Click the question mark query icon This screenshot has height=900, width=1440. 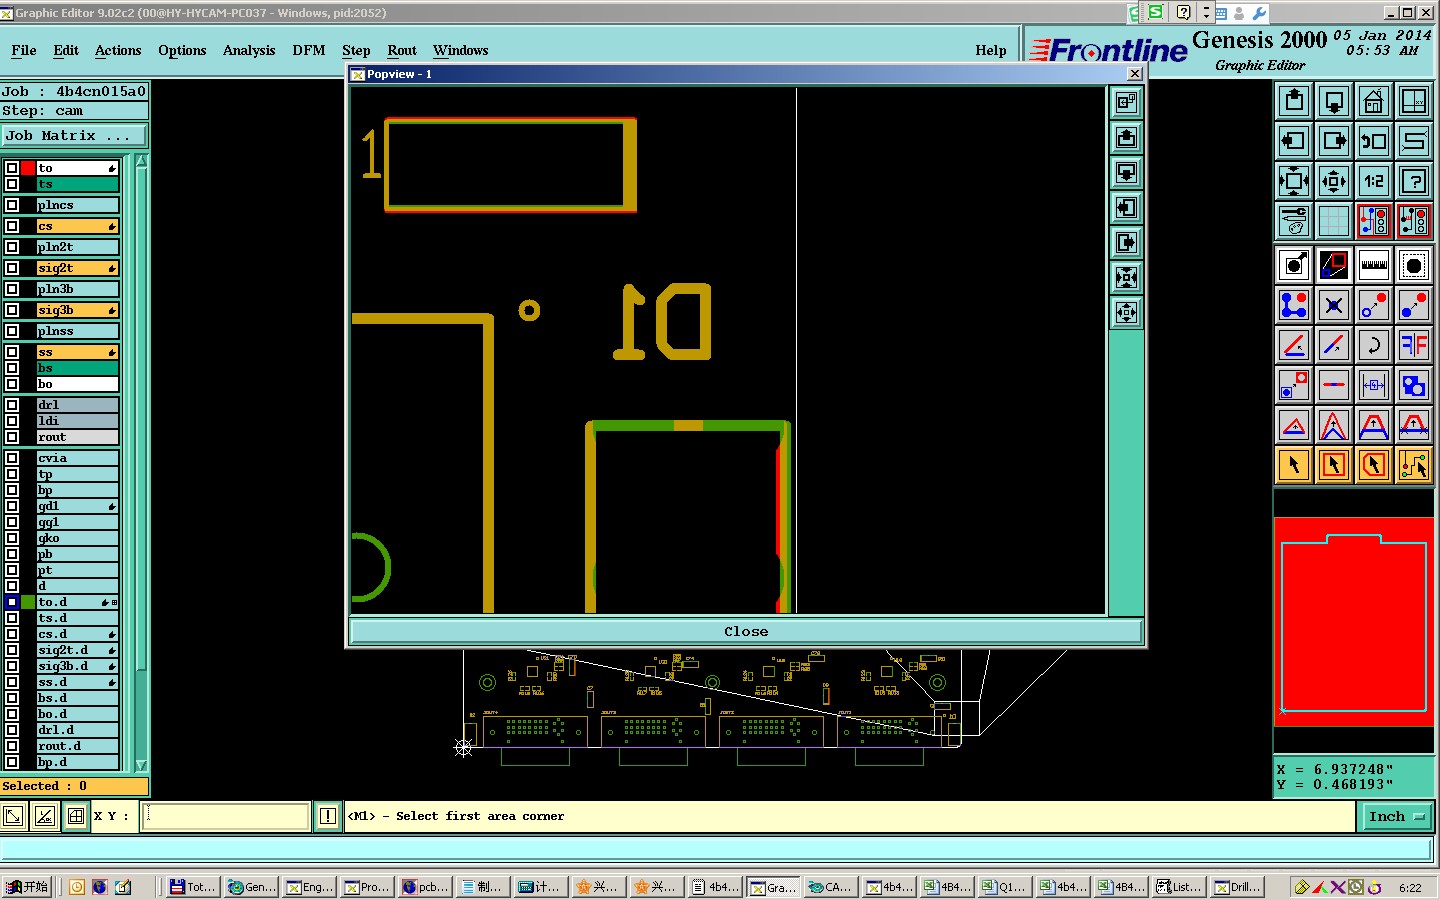[x=1414, y=181]
